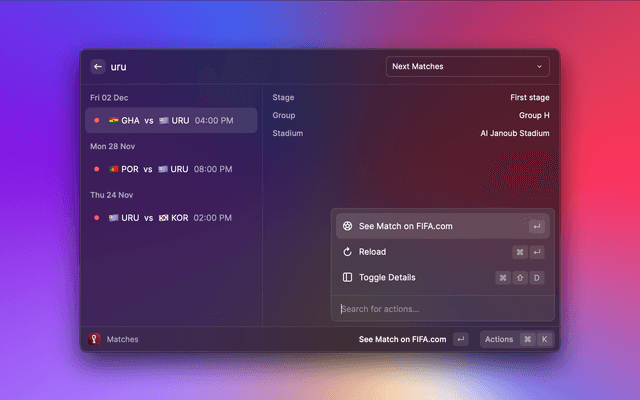Screen dimensions: 640x400
Task: Click the FIFA extension icon beside Matches
Action: tap(95, 339)
